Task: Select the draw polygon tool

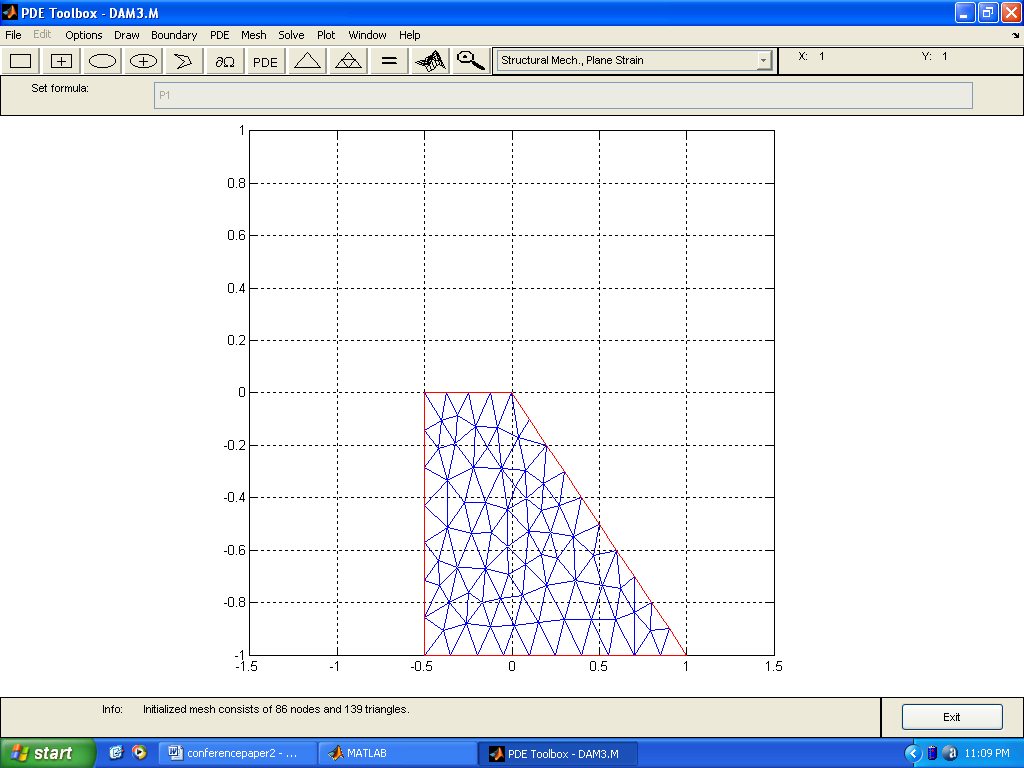Action: 183,61
